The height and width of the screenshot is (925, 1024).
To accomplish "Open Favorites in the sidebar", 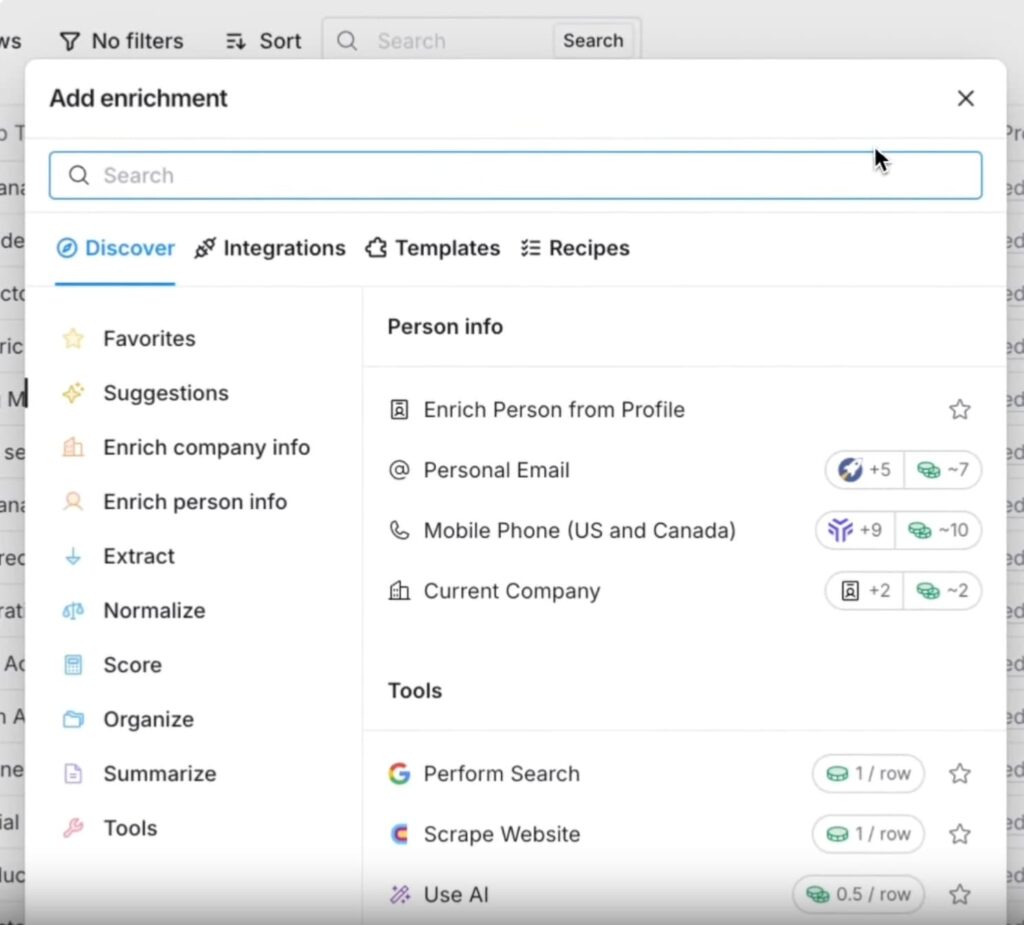I will [x=148, y=339].
